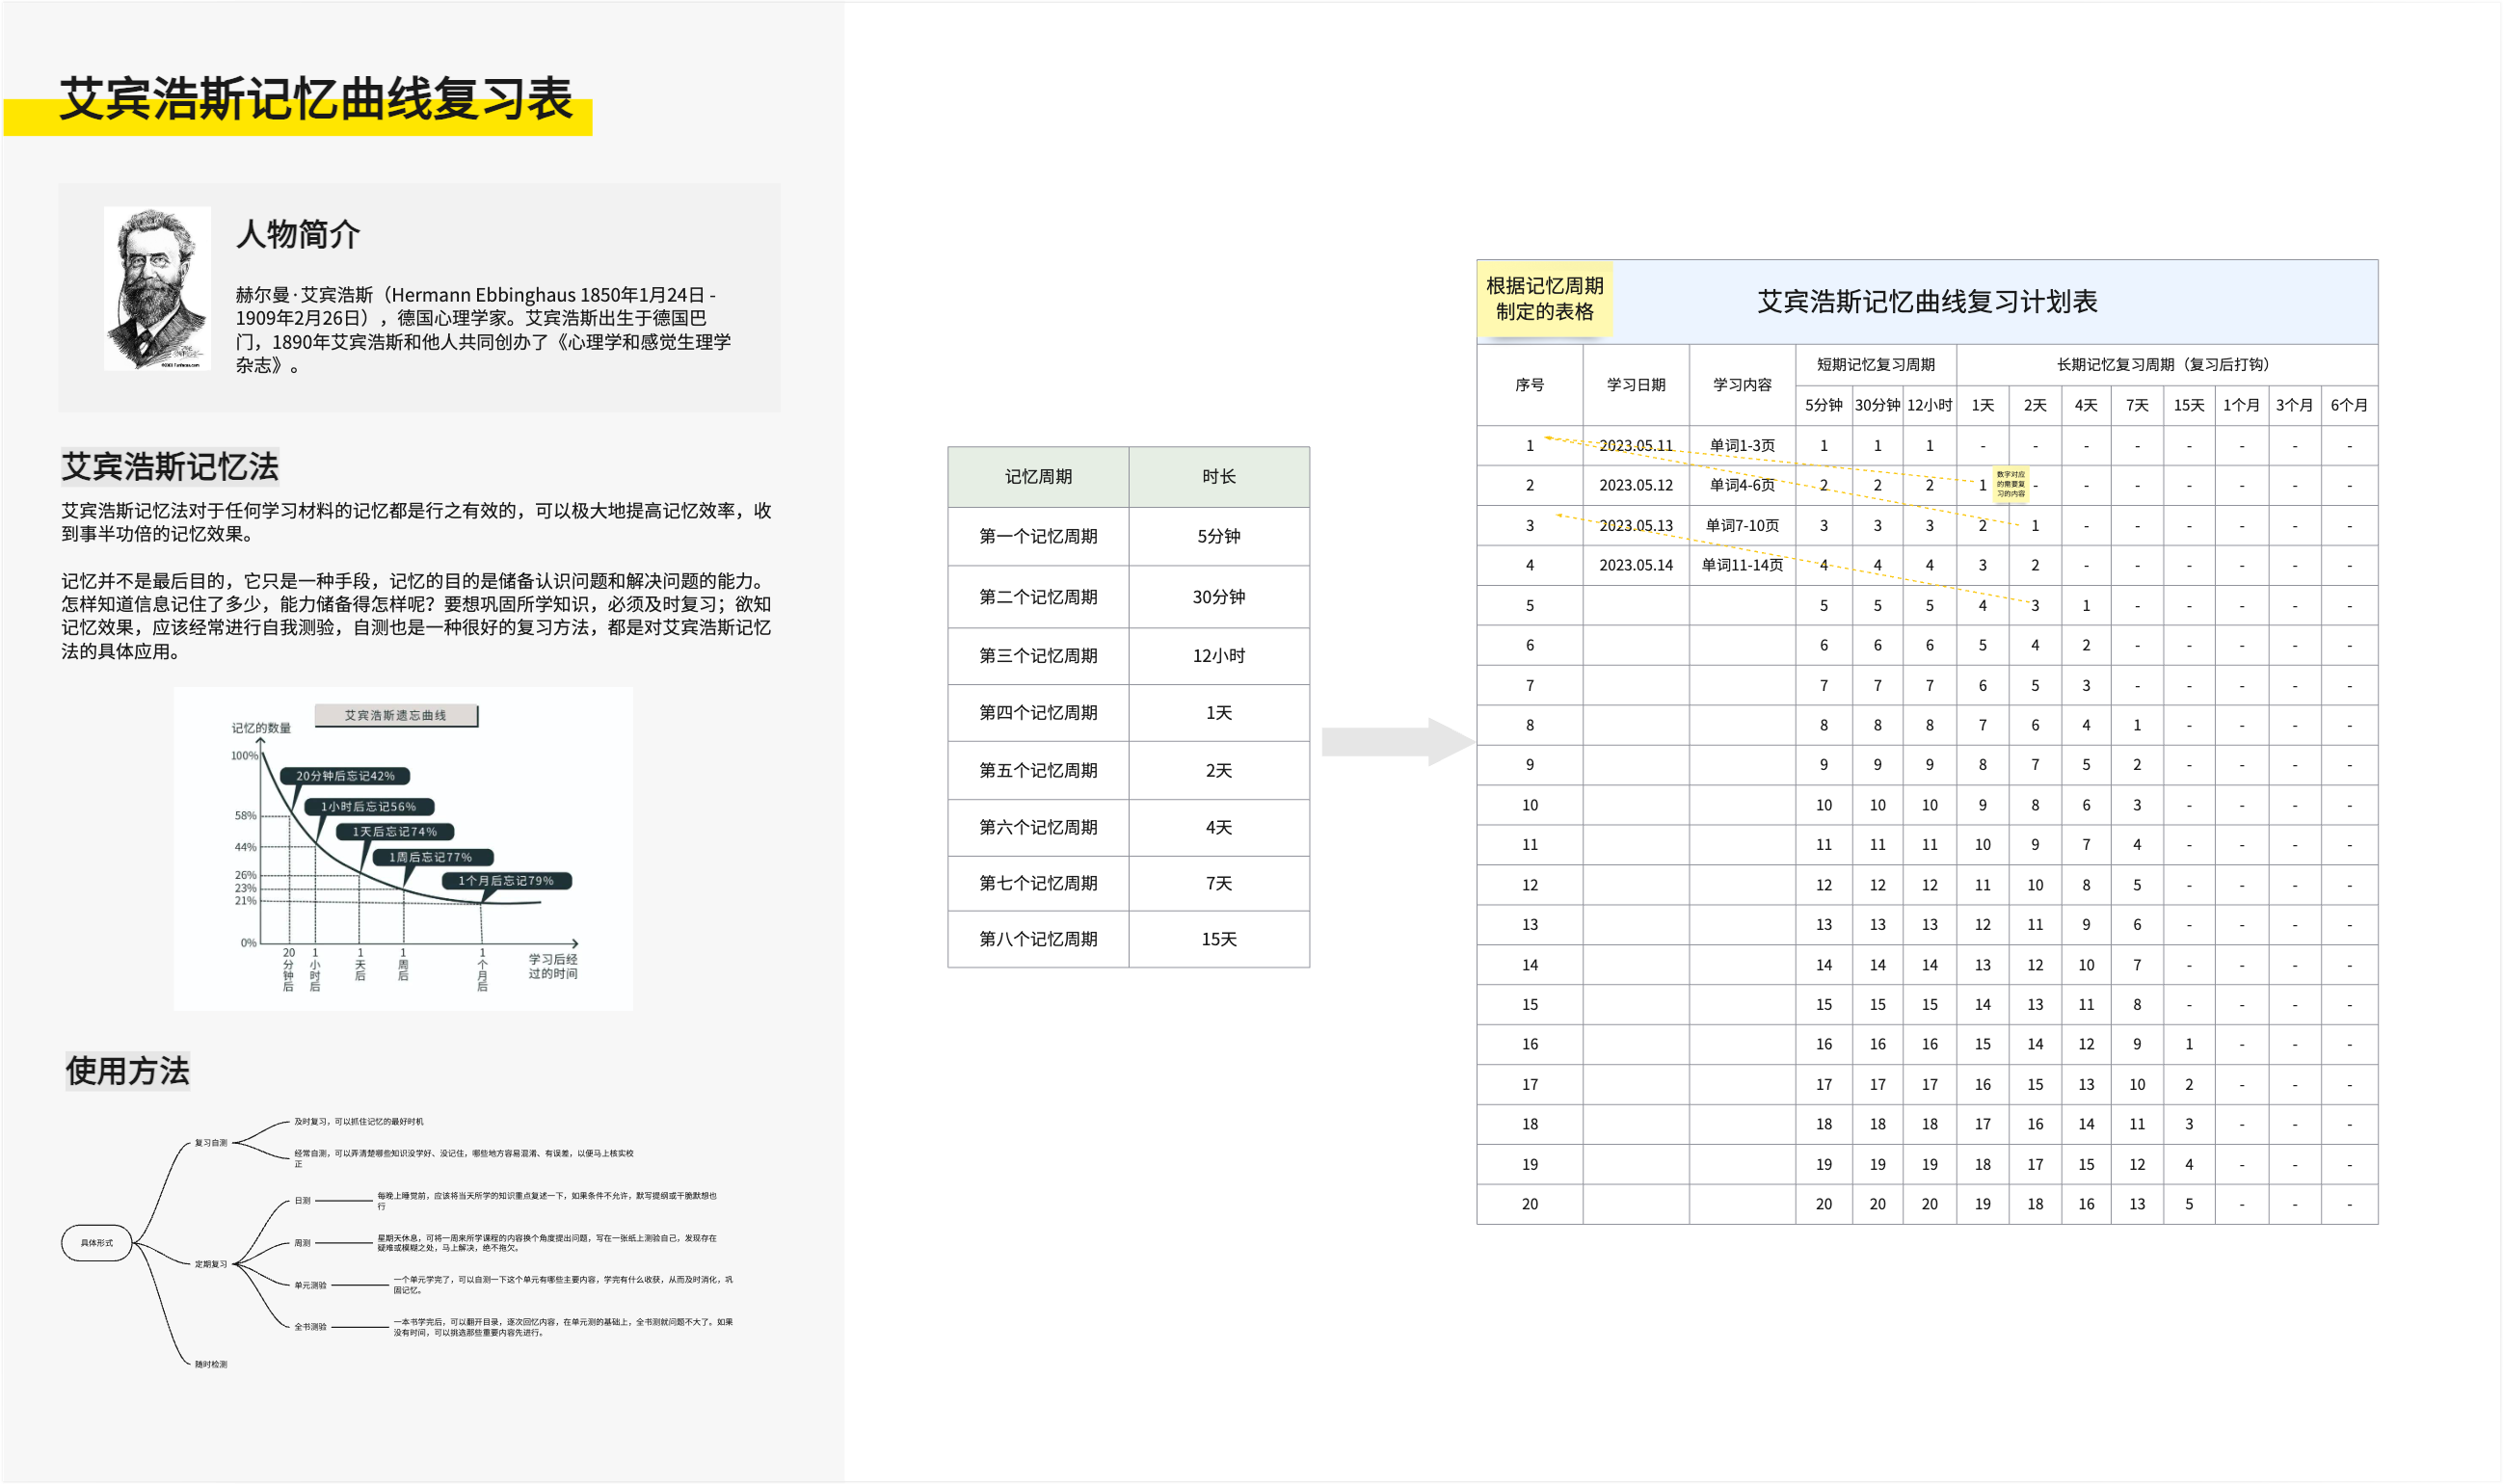Click the 时长 column header
The image size is (2503, 1484).
pyautogui.click(x=1219, y=477)
